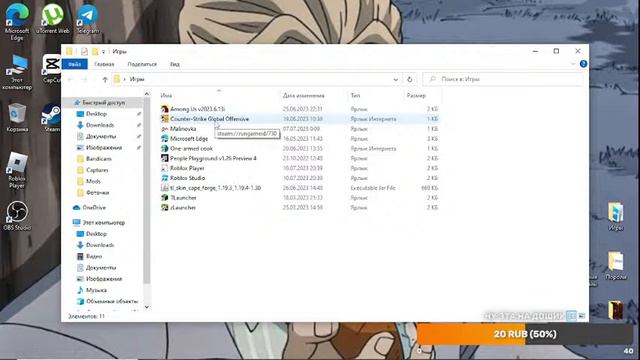Open the Among Us shortcut icon
Image resolution: width=640 pixels, height=360 pixels.
click(x=164, y=109)
